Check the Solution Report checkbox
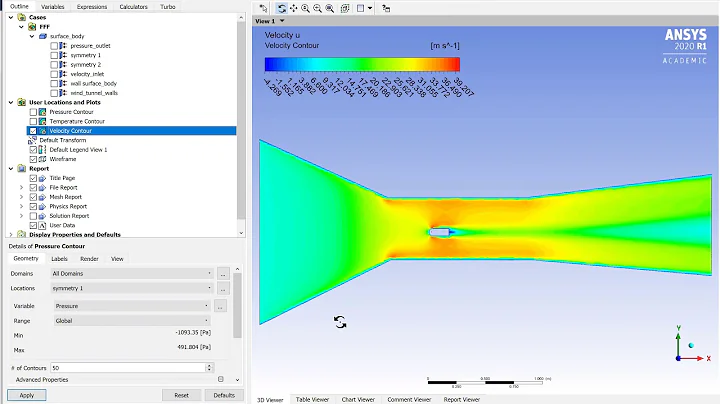 [x=33, y=216]
